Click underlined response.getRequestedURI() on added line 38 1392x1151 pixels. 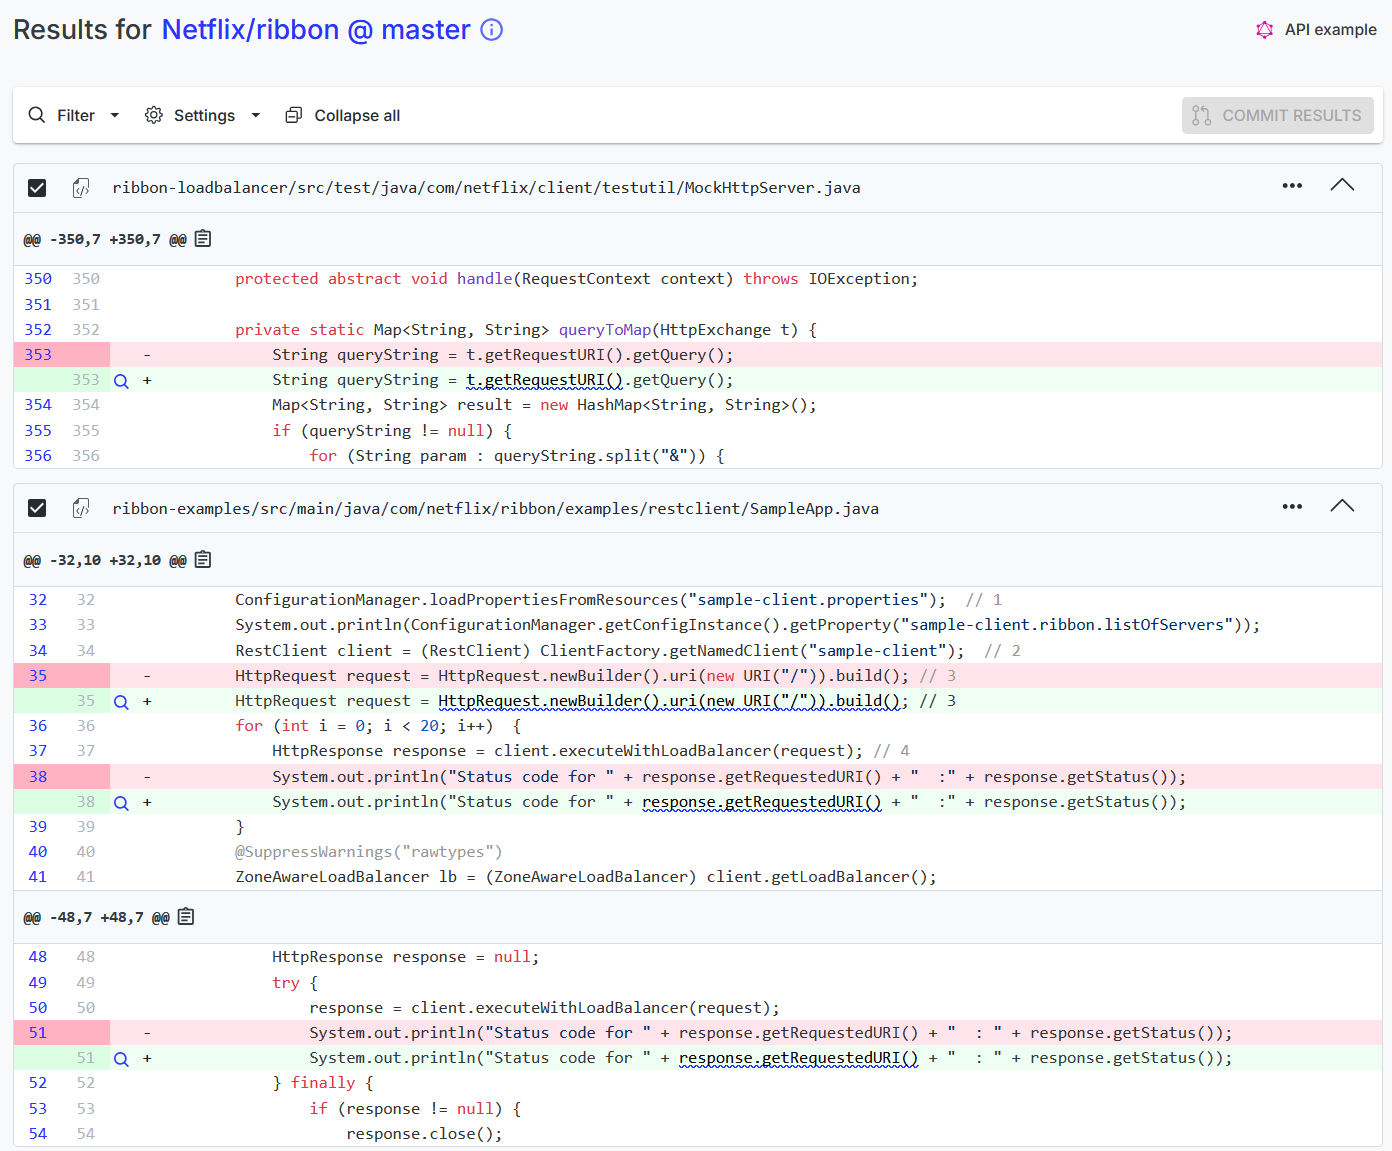click(x=762, y=802)
